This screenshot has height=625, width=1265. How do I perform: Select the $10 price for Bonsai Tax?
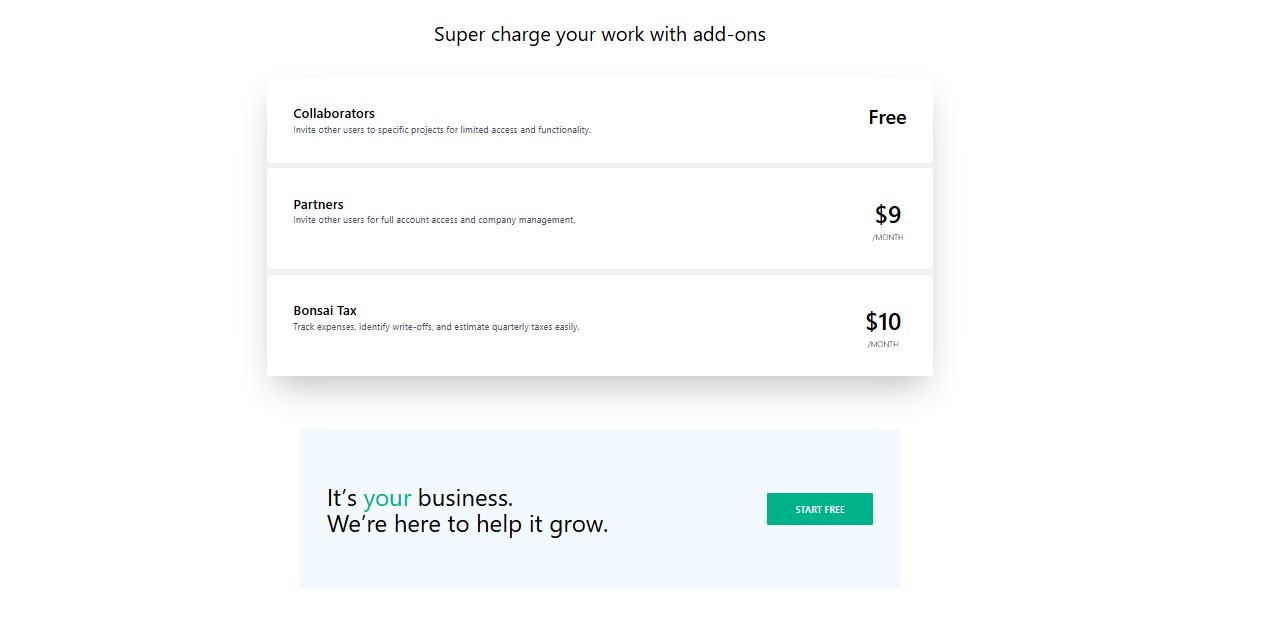[883, 322]
